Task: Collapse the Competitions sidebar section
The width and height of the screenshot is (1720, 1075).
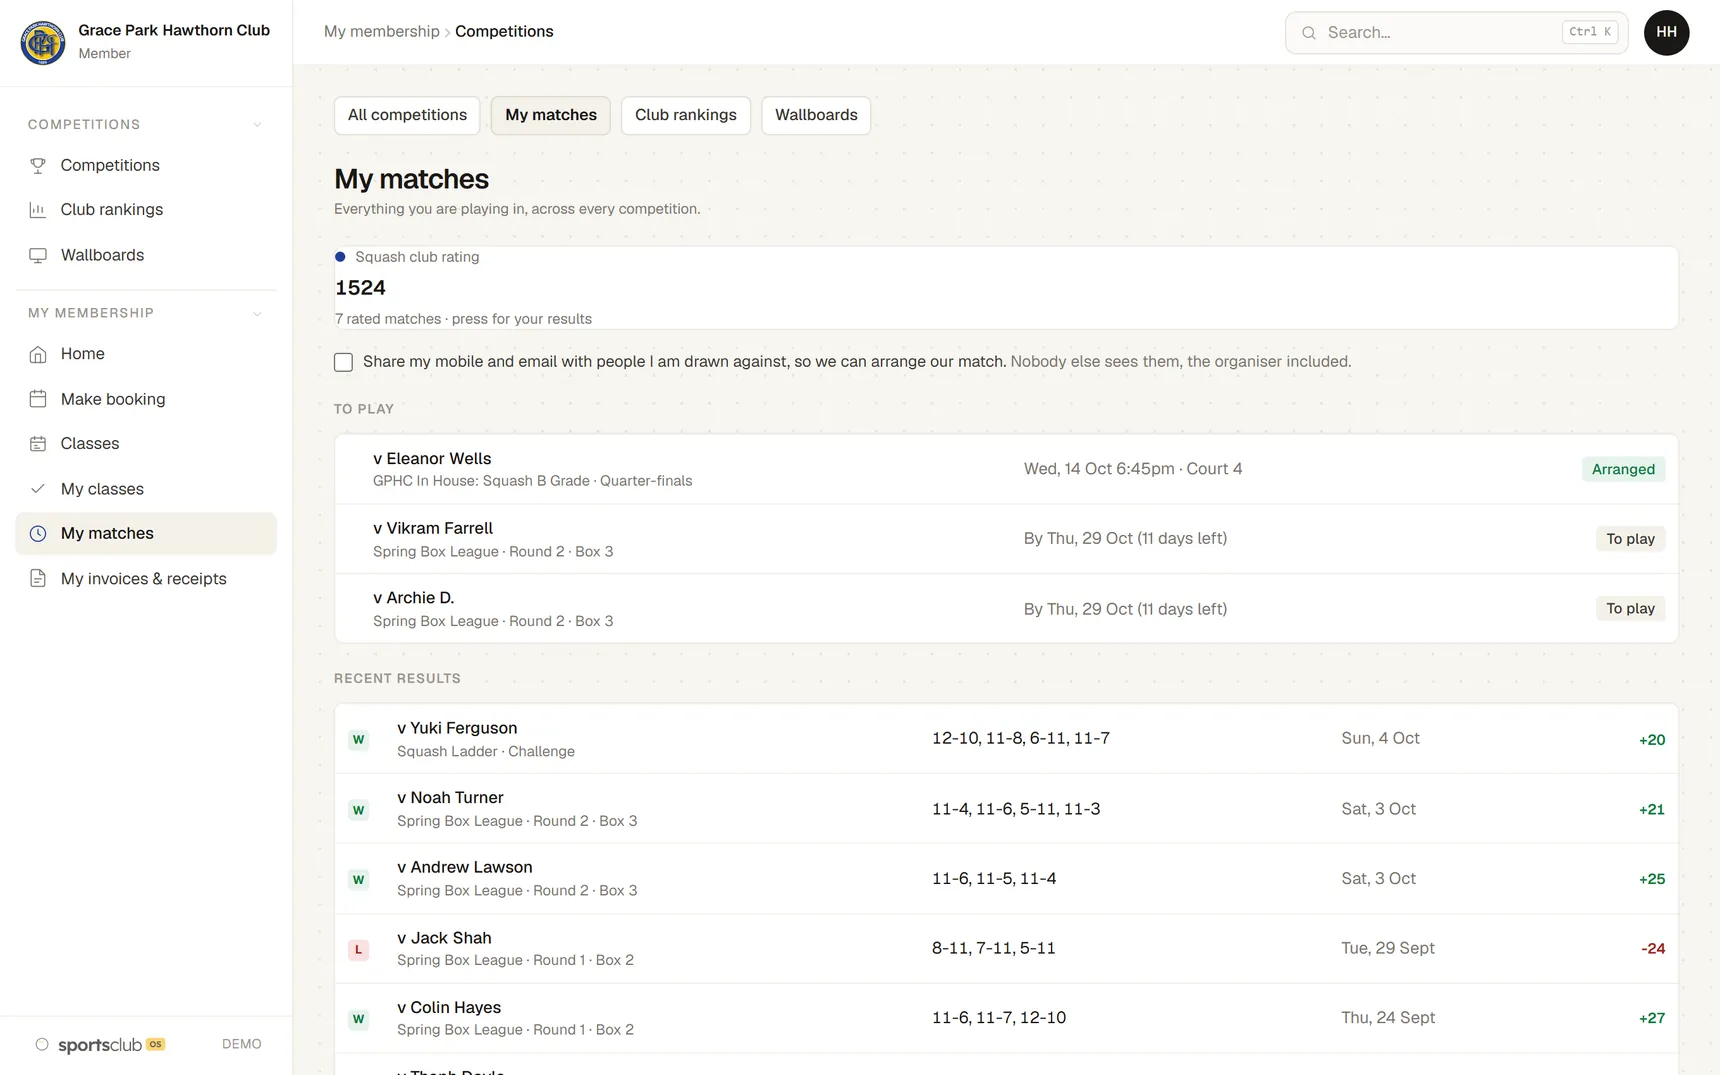Action: click(257, 125)
